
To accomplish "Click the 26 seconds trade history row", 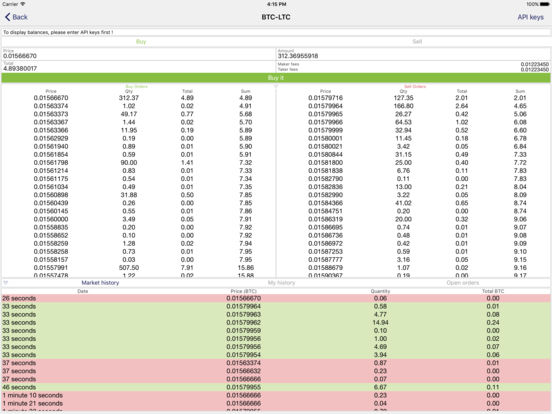I will pos(276,299).
